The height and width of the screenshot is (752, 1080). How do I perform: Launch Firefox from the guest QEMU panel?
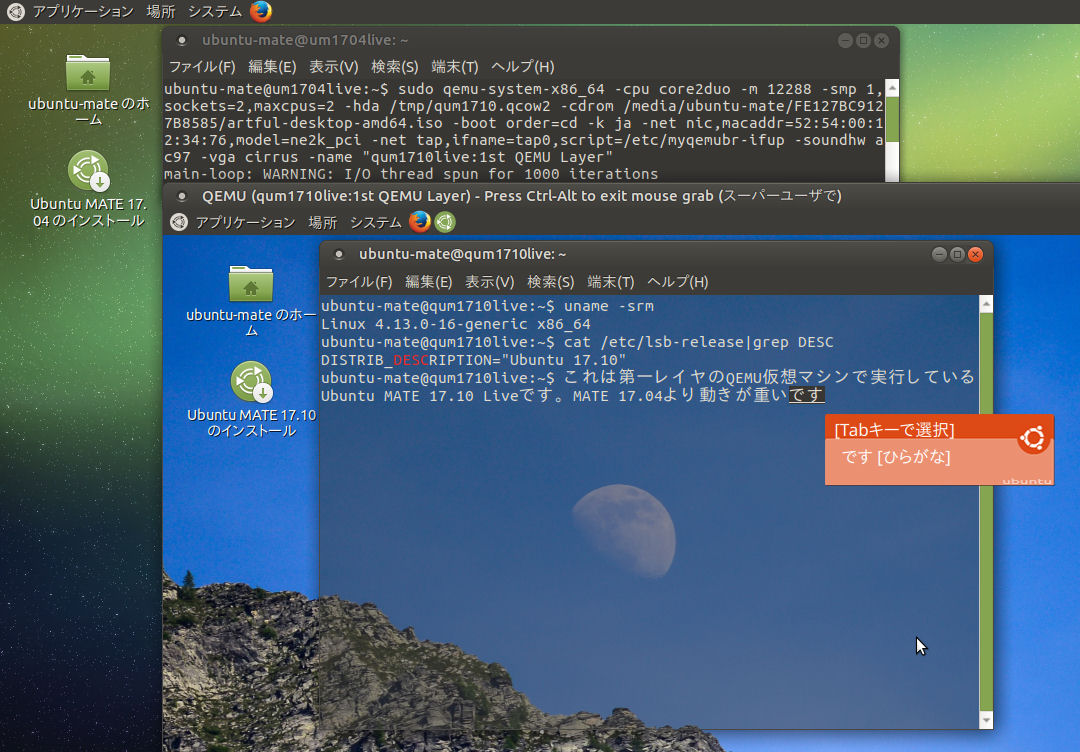(x=419, y=222)
